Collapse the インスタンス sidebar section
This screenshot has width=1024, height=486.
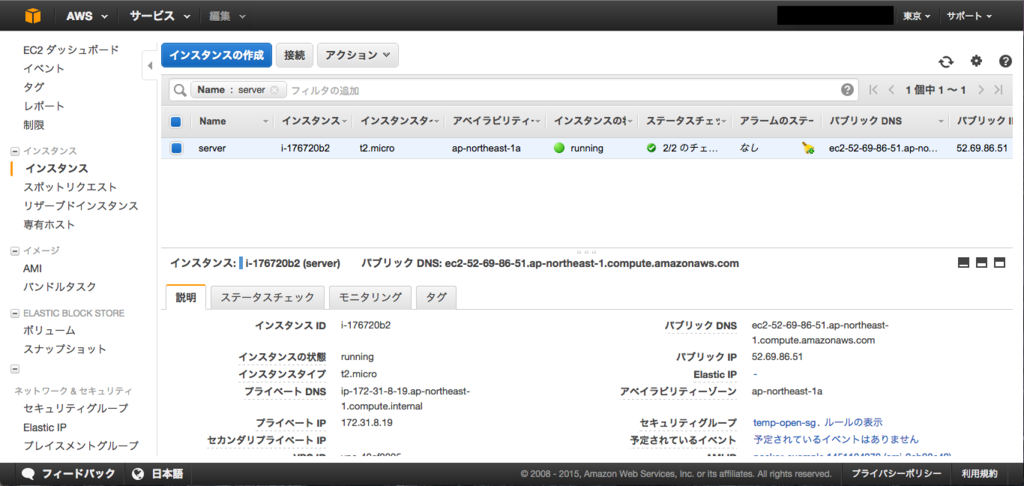15,151
